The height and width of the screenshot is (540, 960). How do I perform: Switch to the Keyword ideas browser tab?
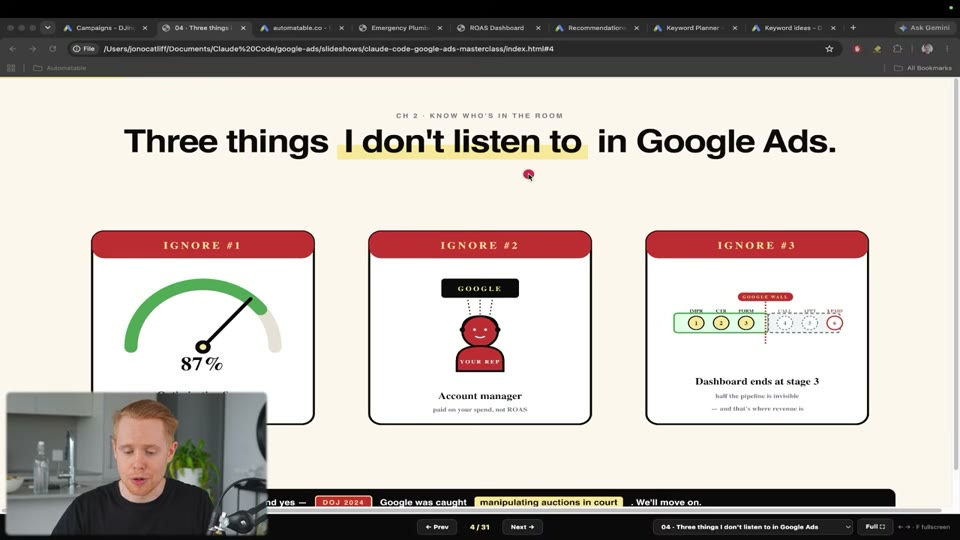pyautogui.click(x=793, y=28)
